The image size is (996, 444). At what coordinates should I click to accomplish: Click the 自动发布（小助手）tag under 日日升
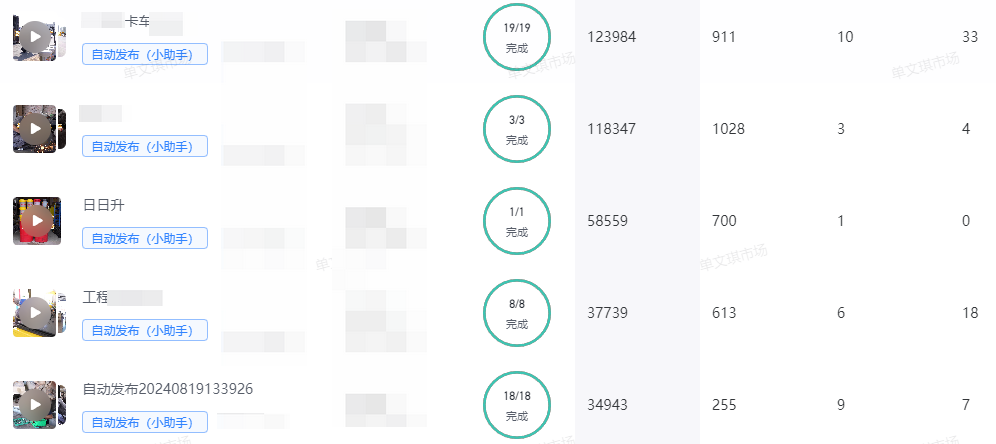(x=145, y=238)
